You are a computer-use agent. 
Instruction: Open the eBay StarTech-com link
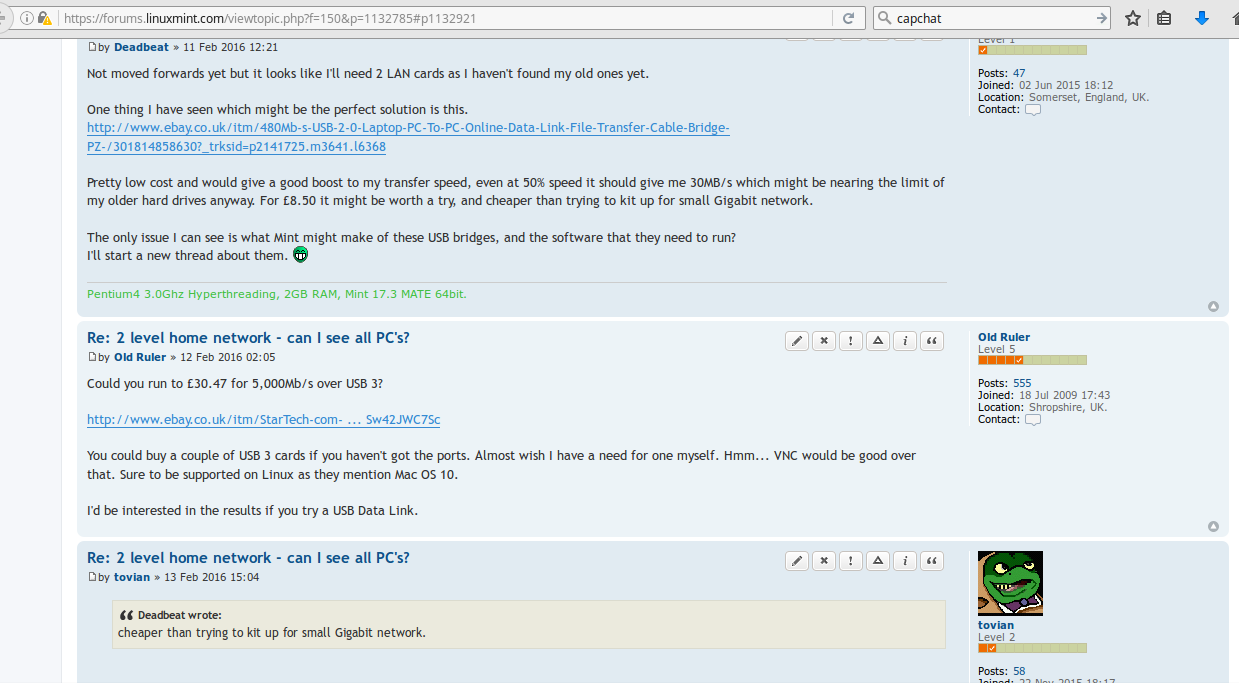coord(263,420)
